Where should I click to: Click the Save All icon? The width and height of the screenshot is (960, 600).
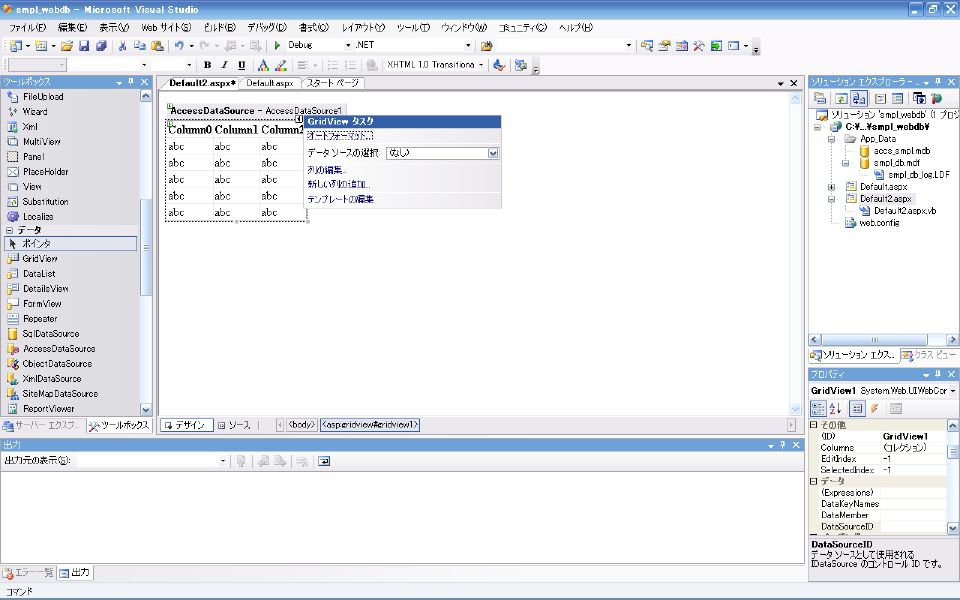point(101,46)
